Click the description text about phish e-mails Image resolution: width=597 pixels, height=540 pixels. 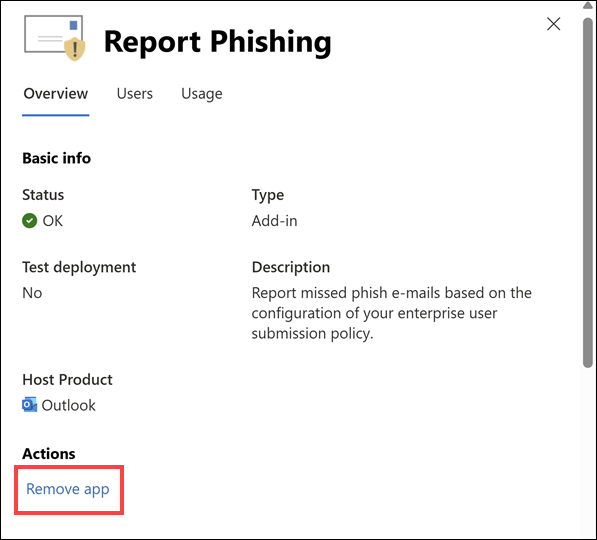point(392,313)
